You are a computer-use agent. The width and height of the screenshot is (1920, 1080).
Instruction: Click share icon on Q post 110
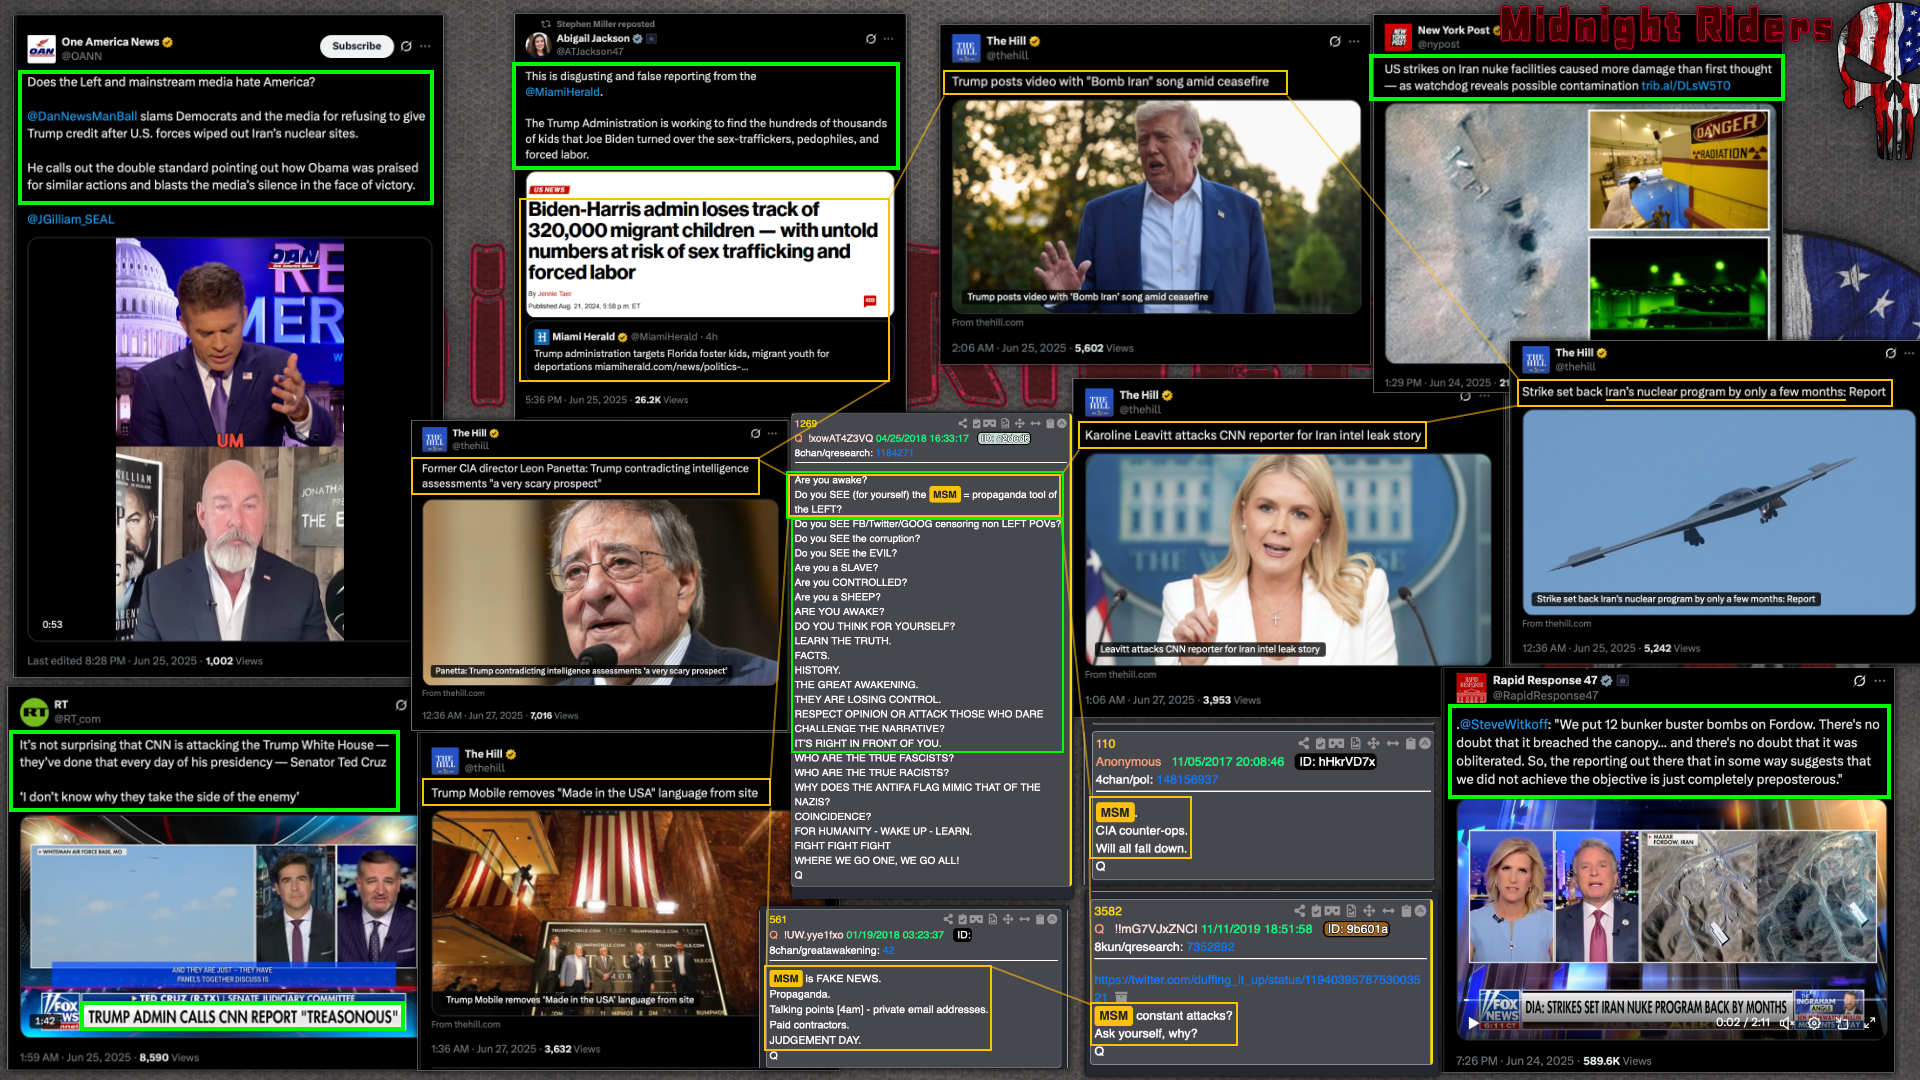[x=1304, y=743]
